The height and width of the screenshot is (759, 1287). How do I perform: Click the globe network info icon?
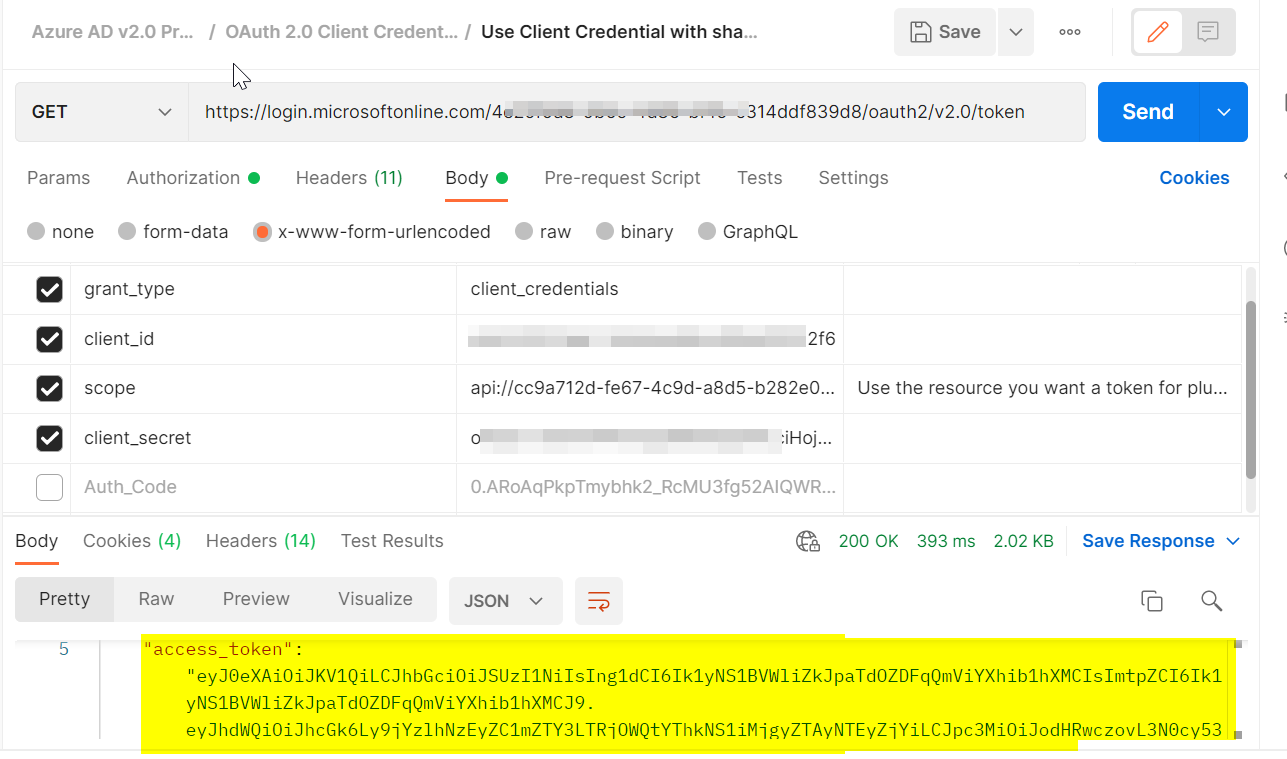[808, 542]
